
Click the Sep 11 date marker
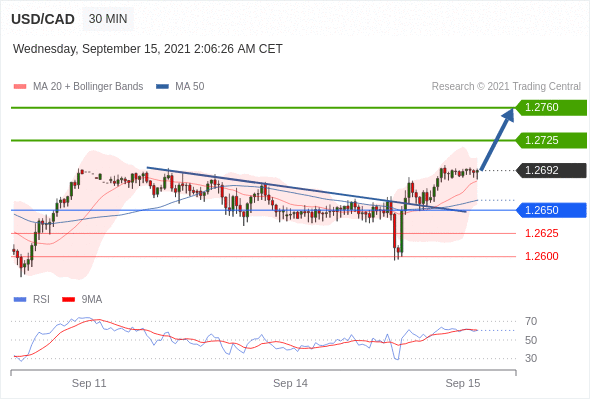click(x=89, y=383)
